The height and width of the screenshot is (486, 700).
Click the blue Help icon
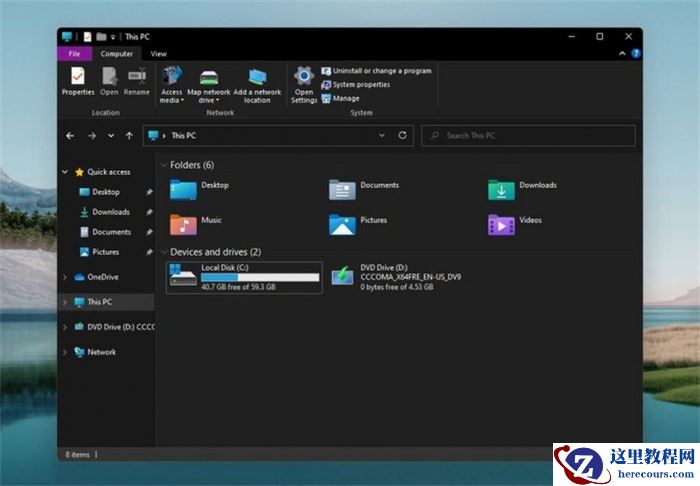636,54
